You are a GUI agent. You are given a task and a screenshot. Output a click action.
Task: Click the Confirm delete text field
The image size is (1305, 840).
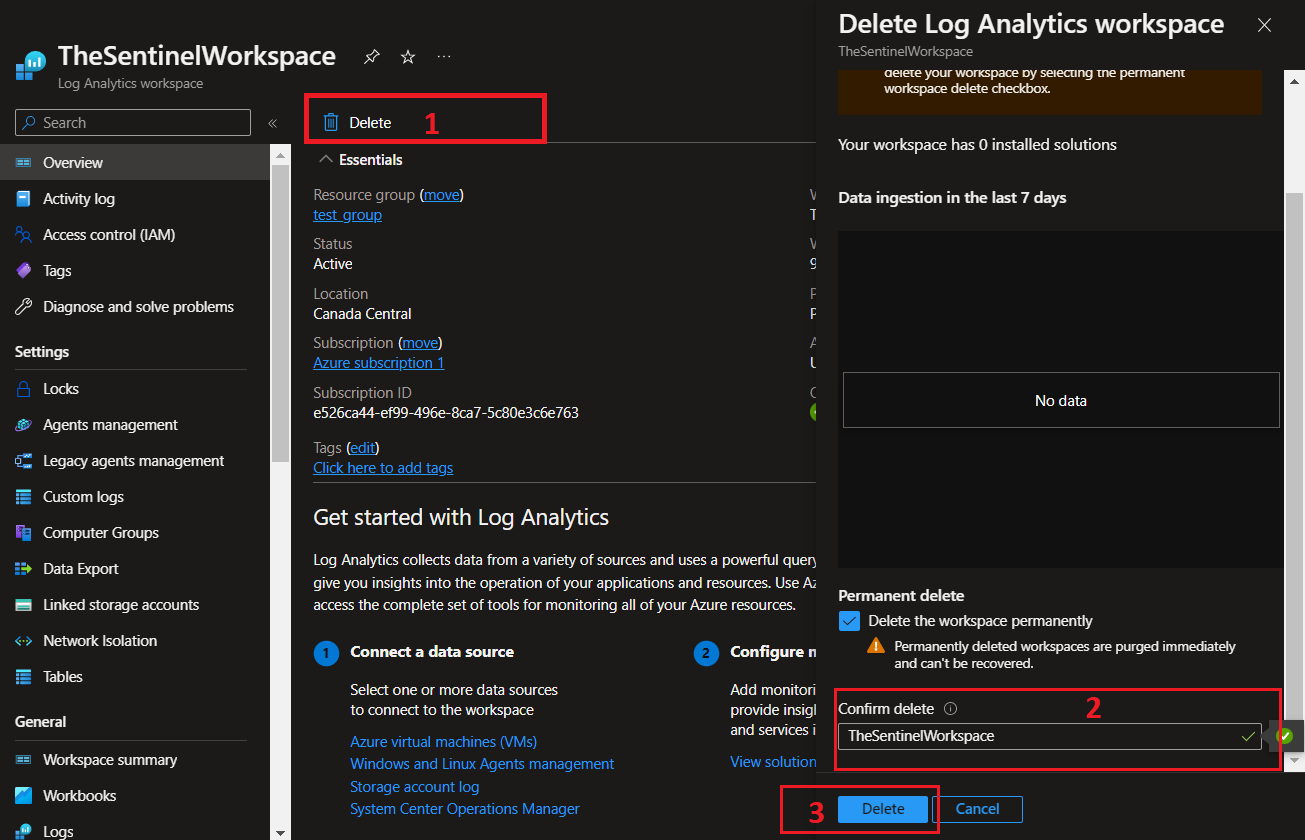tap(1050, 736)
